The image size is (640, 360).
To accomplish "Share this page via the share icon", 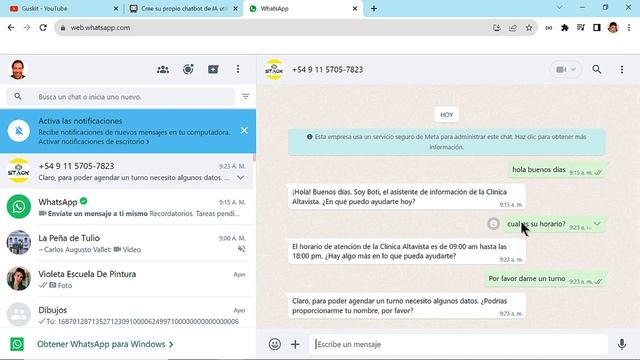I will pyautogui.click(x=513, y=27).
